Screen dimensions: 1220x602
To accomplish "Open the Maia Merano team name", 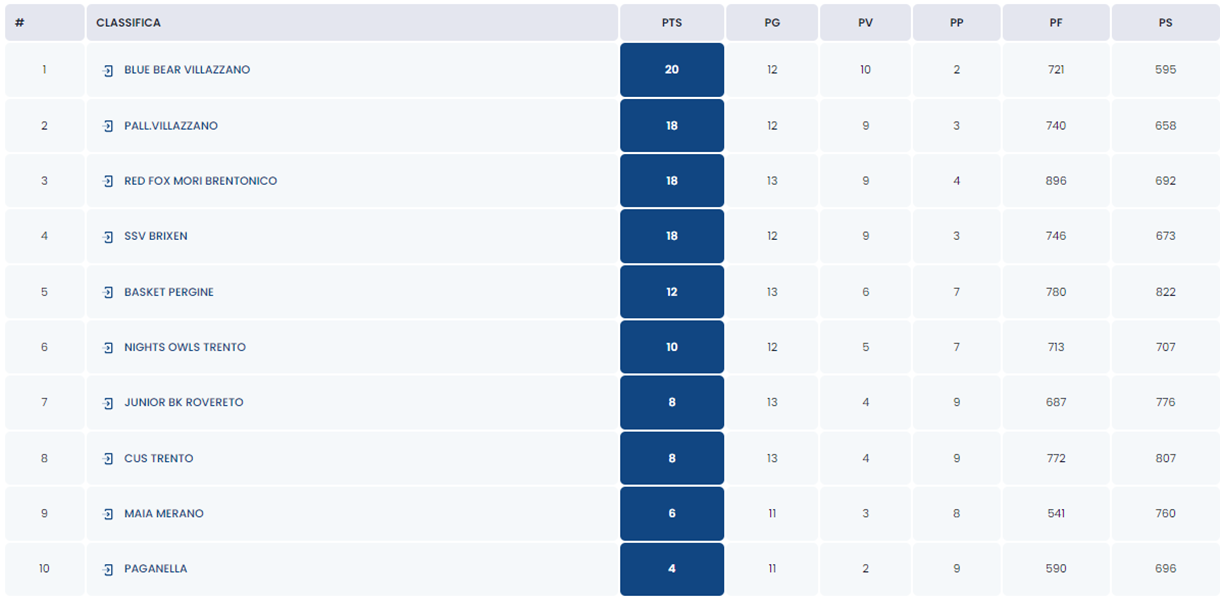I will 164,514.
